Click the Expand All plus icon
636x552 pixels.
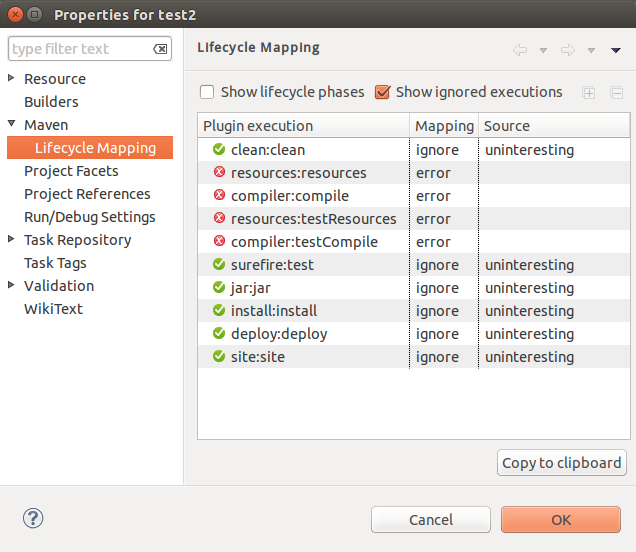[589, 93]
